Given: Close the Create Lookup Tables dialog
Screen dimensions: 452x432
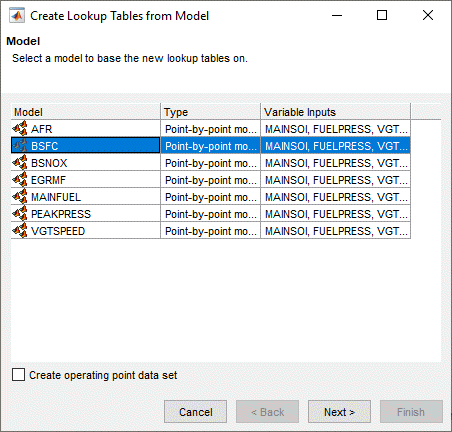Looking at the screenshot, I should [x=428, y=15].
